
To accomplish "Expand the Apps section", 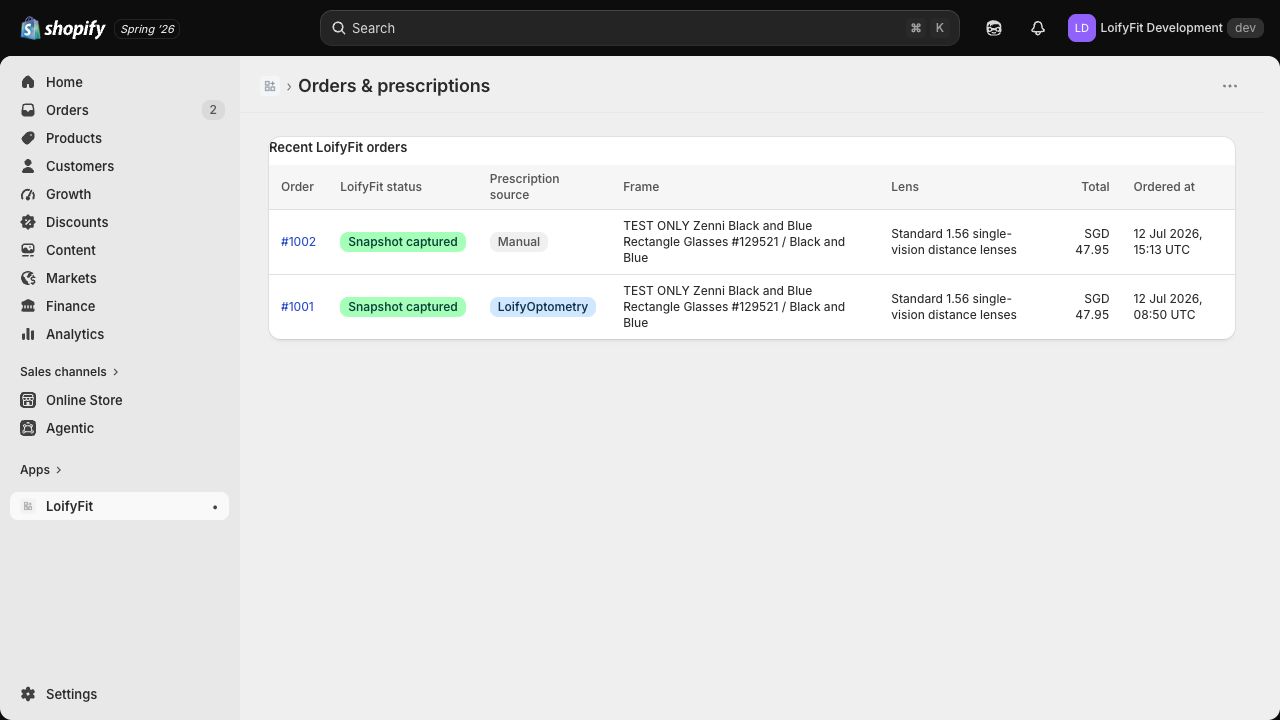I will (41, 470).
